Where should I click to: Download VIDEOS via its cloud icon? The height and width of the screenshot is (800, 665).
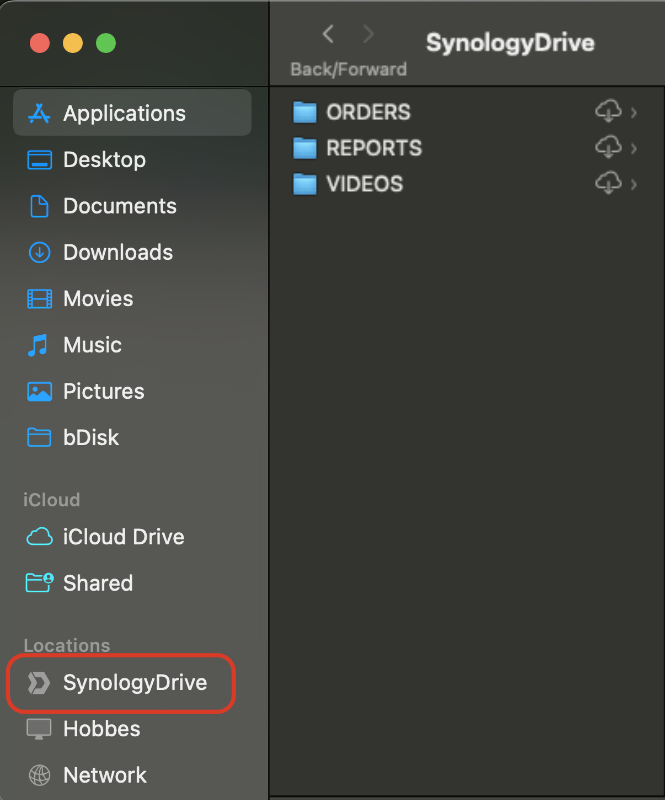coord(608,183)
